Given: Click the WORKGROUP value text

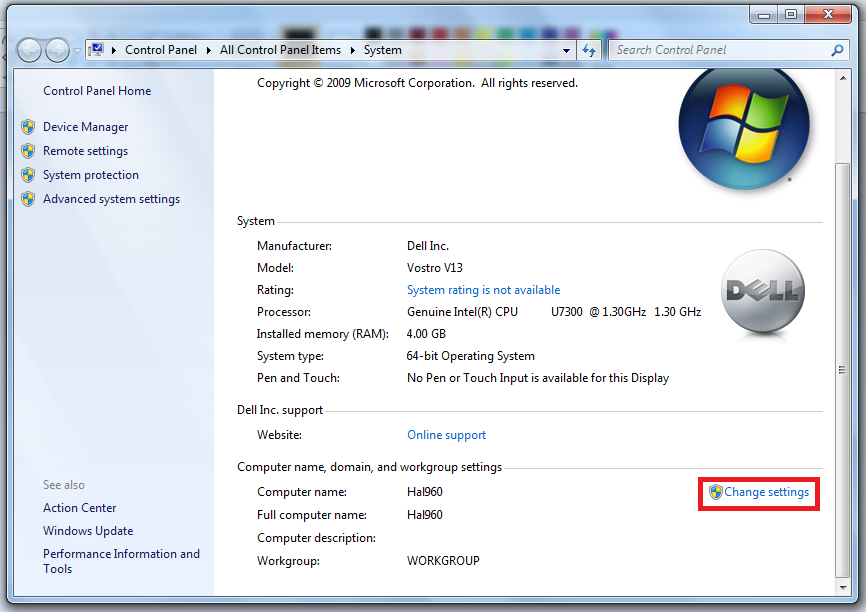Looking at the screenshot, I should (443, 561).
